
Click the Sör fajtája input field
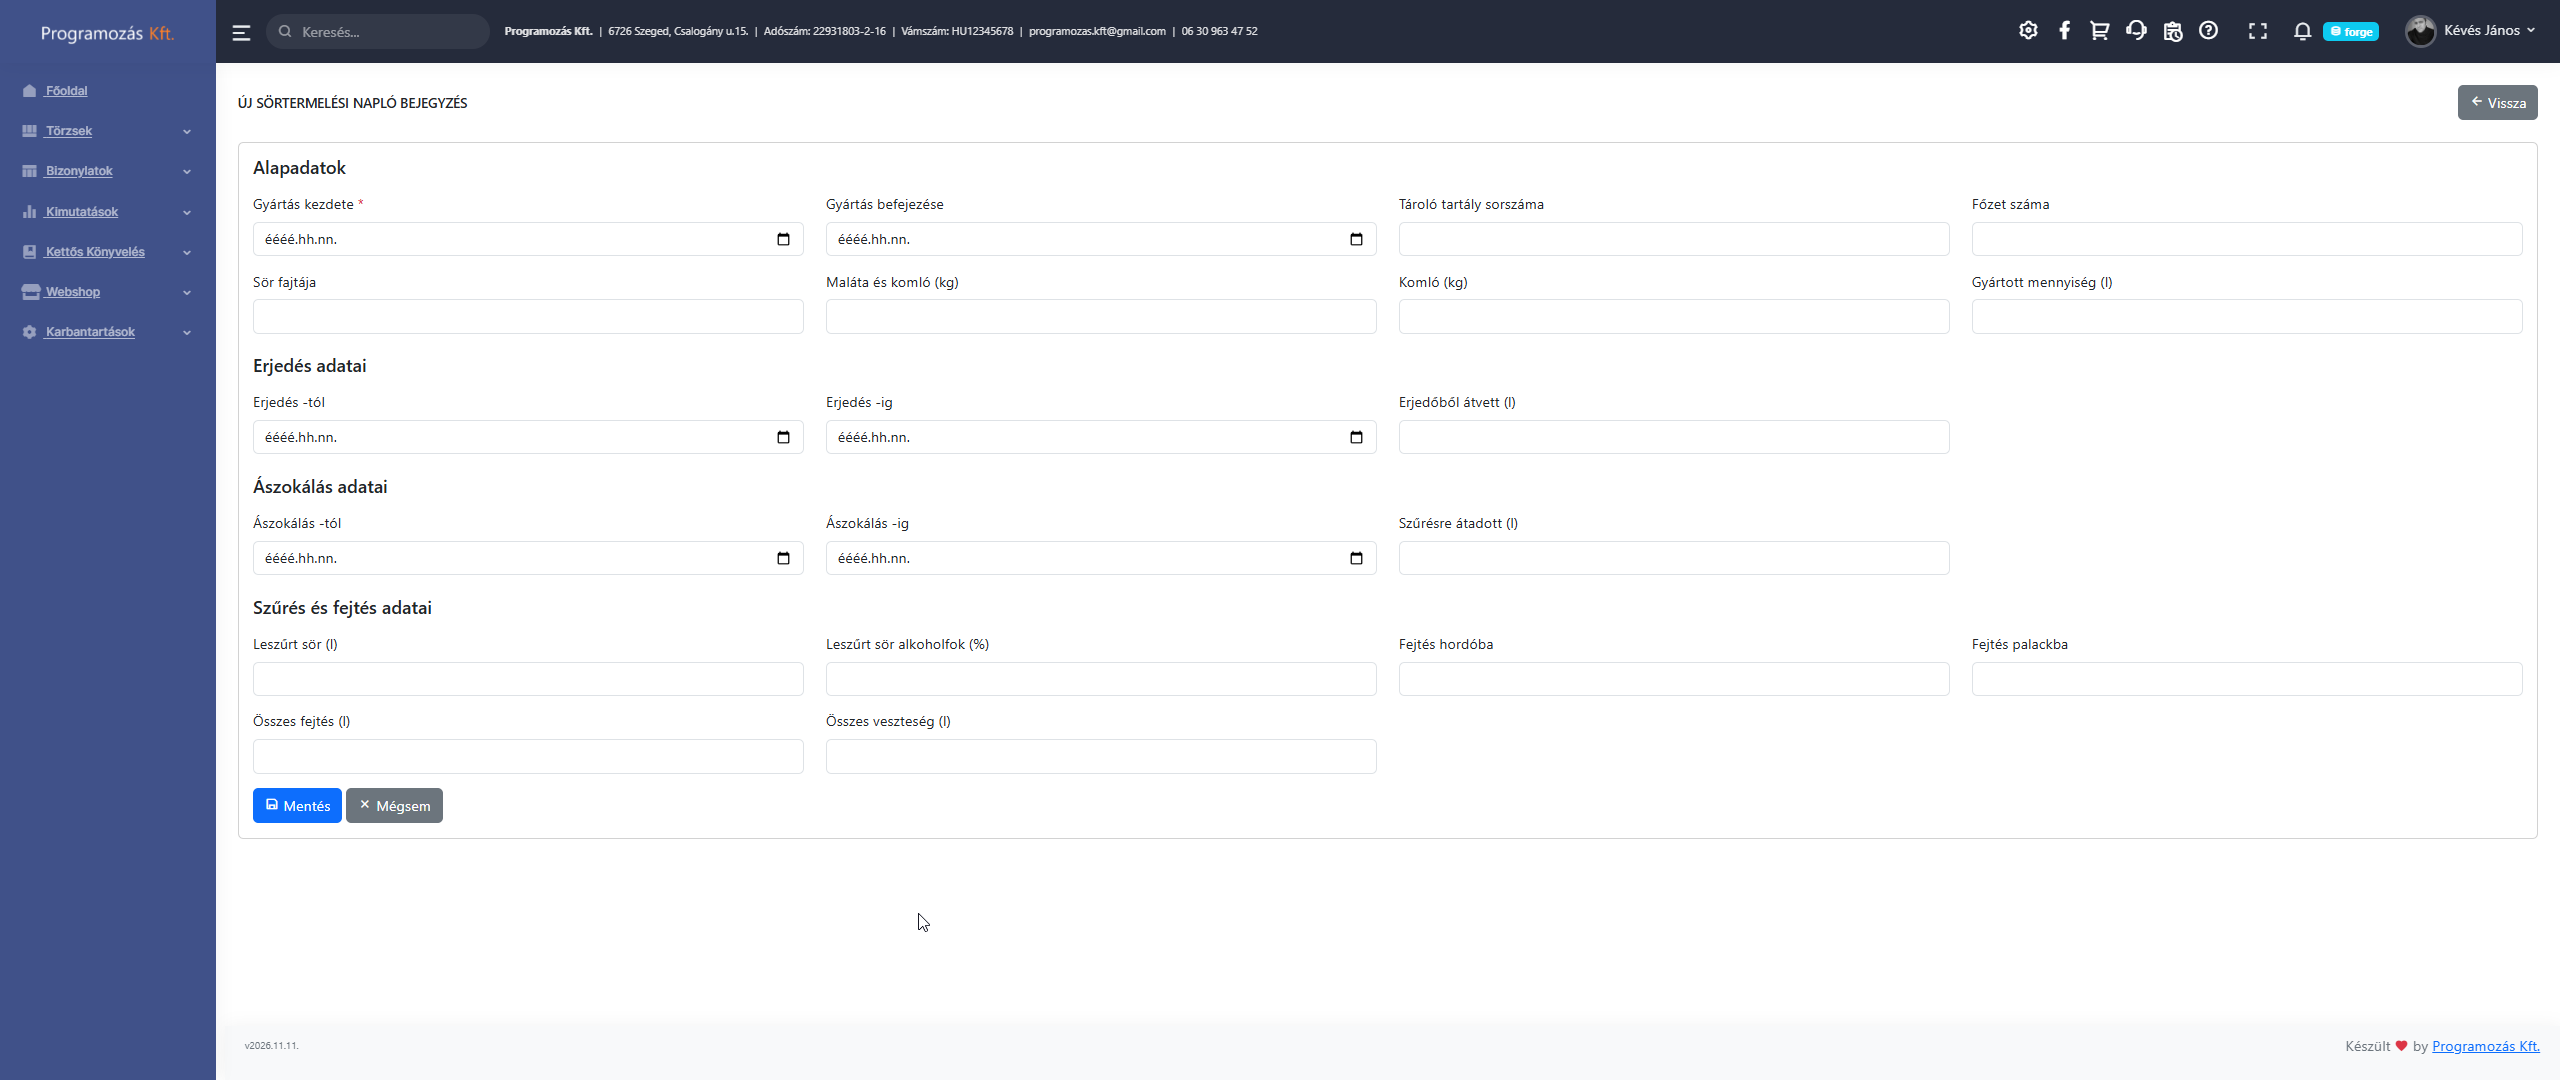click(528, 317)
